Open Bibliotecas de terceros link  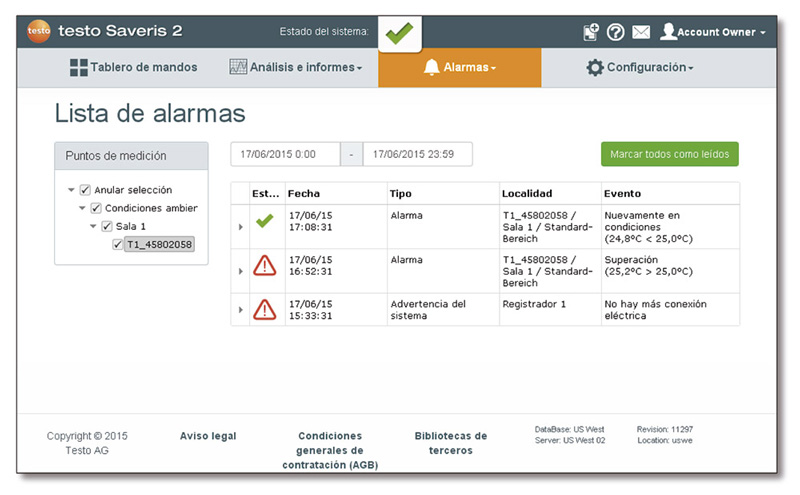(x=451, y=443)
